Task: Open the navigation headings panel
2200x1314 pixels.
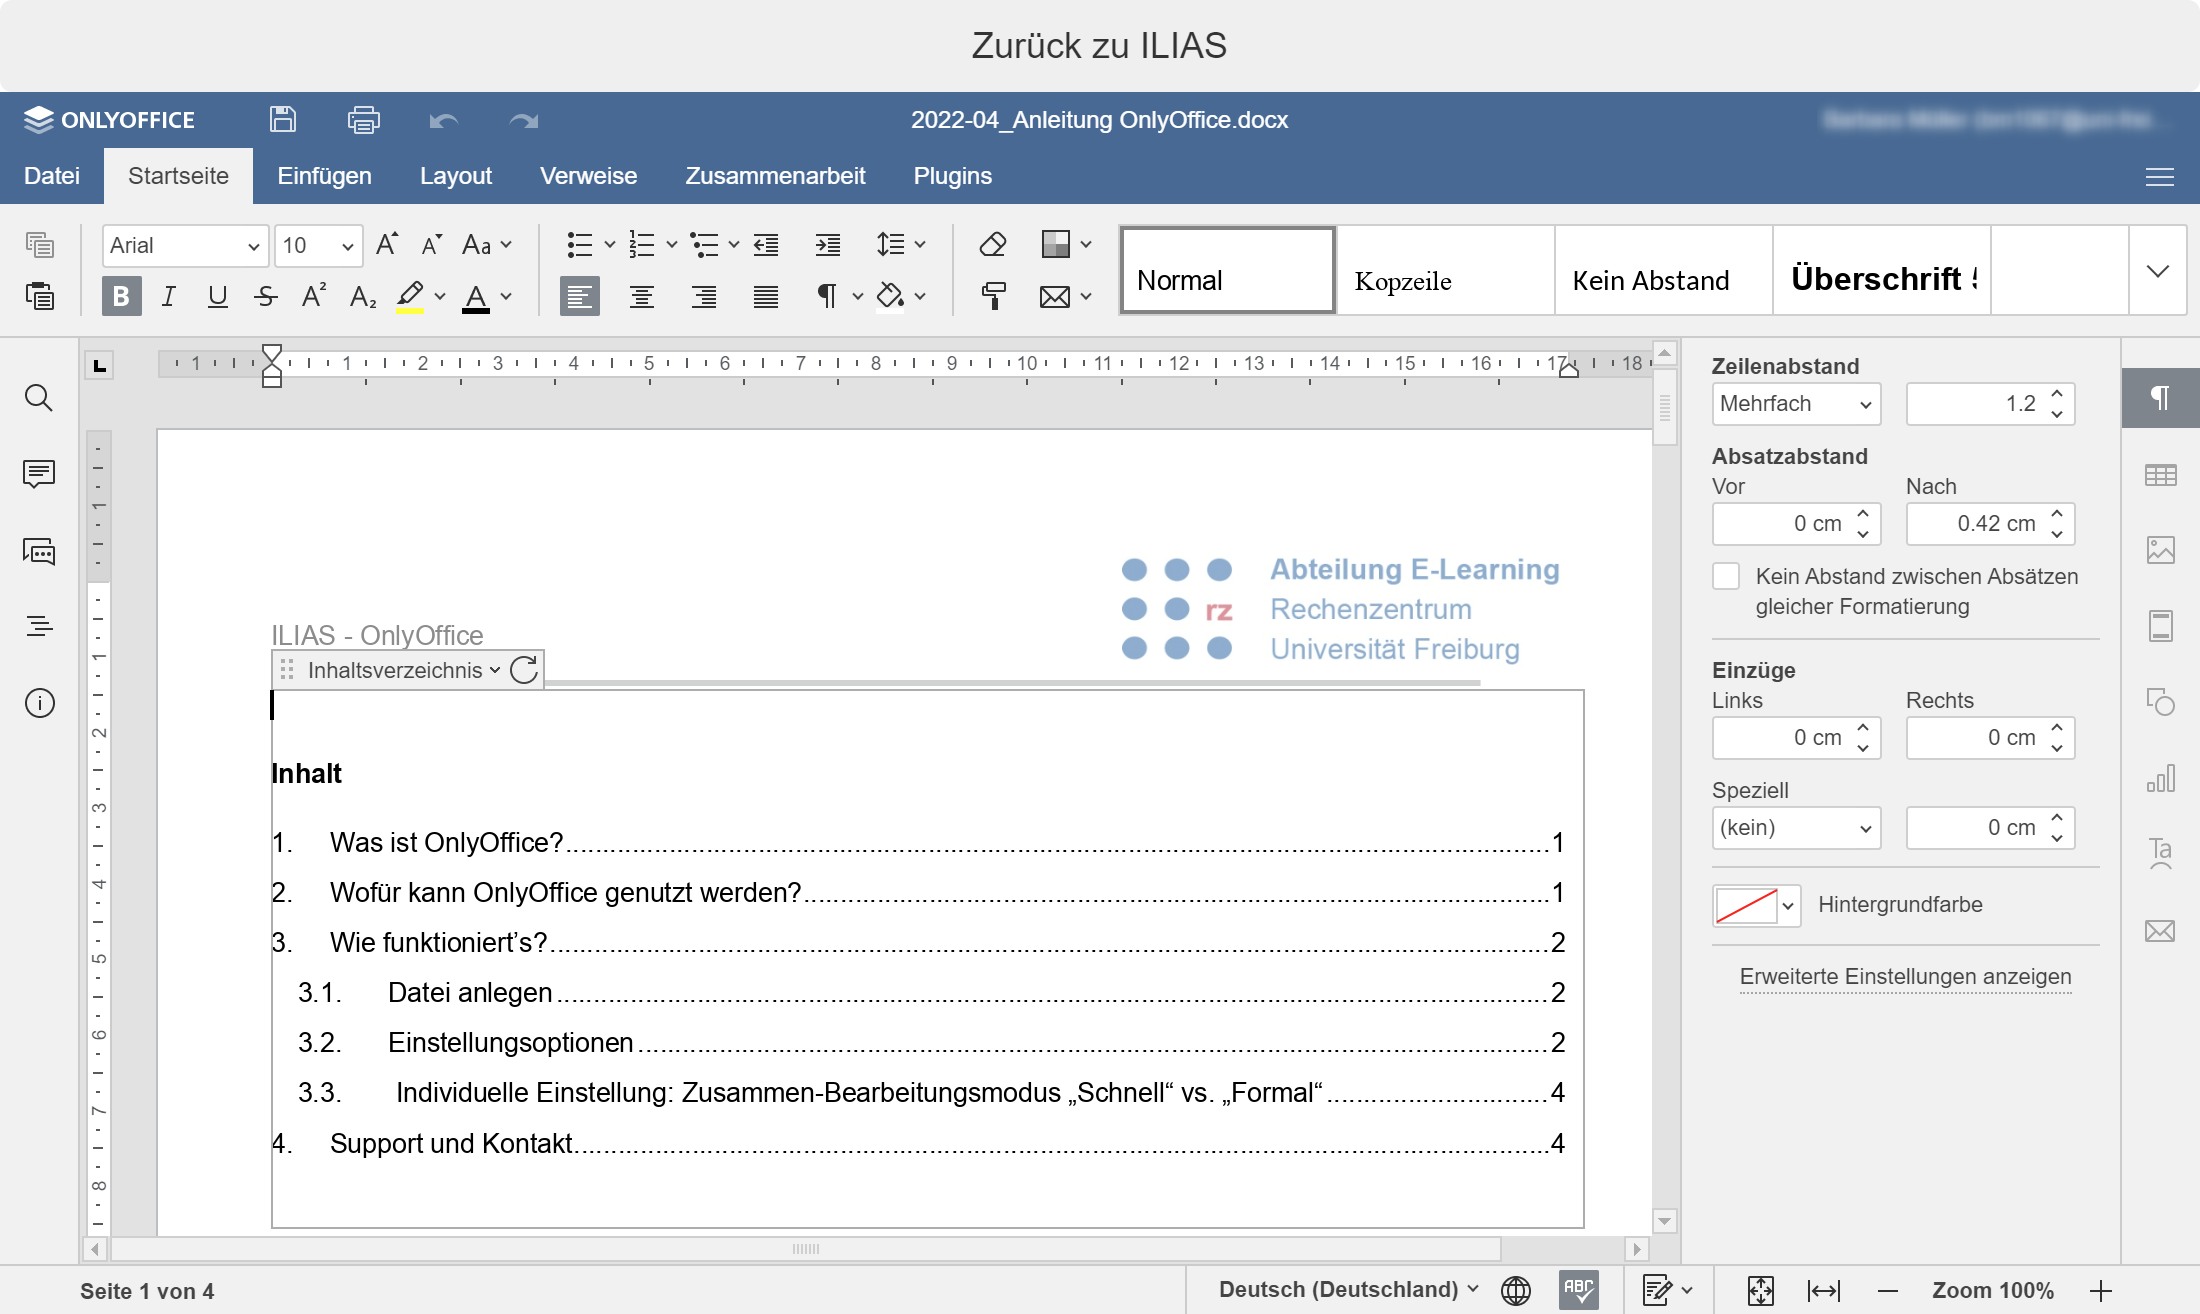Action: [x=39, y=626]
